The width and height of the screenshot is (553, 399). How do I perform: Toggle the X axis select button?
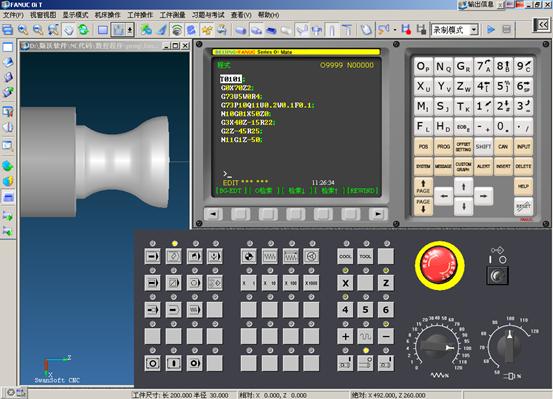click(345, 283)
